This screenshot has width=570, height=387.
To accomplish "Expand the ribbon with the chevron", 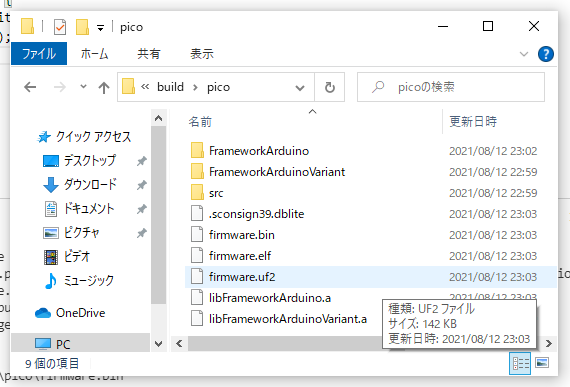I will pyautogui.click(x=524, y=54).
